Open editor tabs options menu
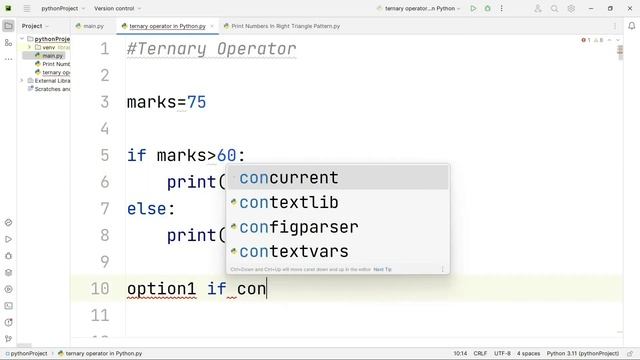 (615, 26)
